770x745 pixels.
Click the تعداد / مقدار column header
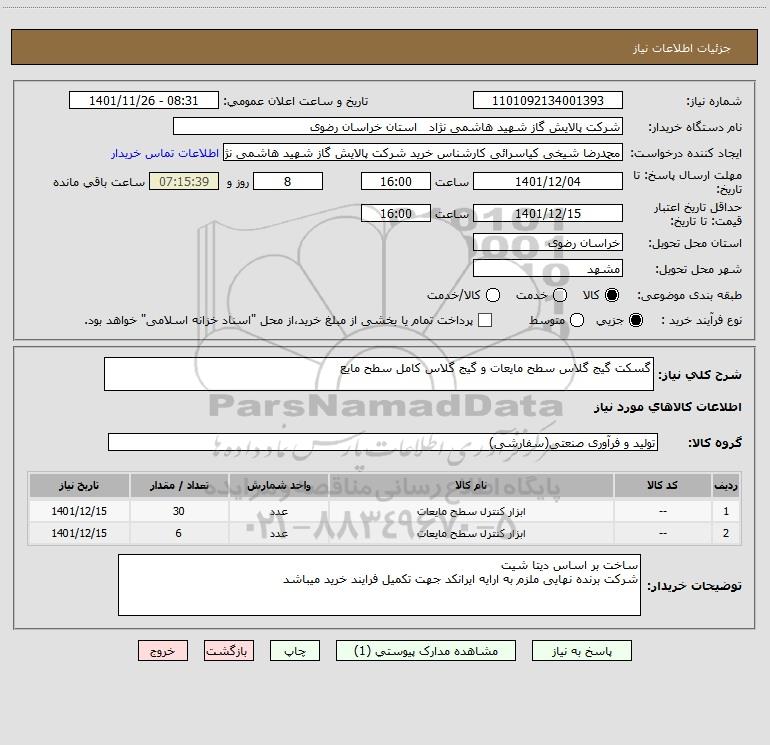click(x=179, y=485)
